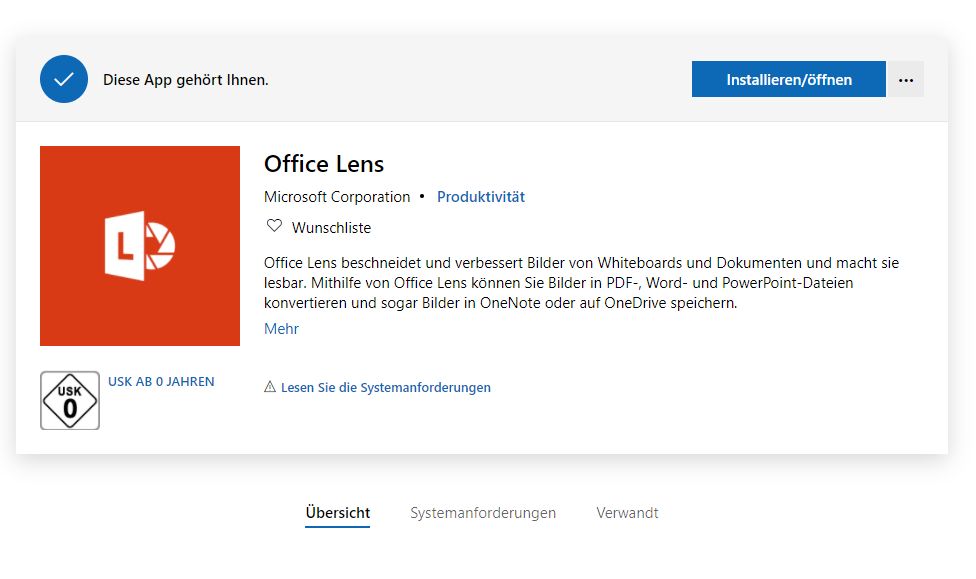Click the Diese App gehört Ihnen message
This screenshot has width=976, height=579.
point(185,80)
